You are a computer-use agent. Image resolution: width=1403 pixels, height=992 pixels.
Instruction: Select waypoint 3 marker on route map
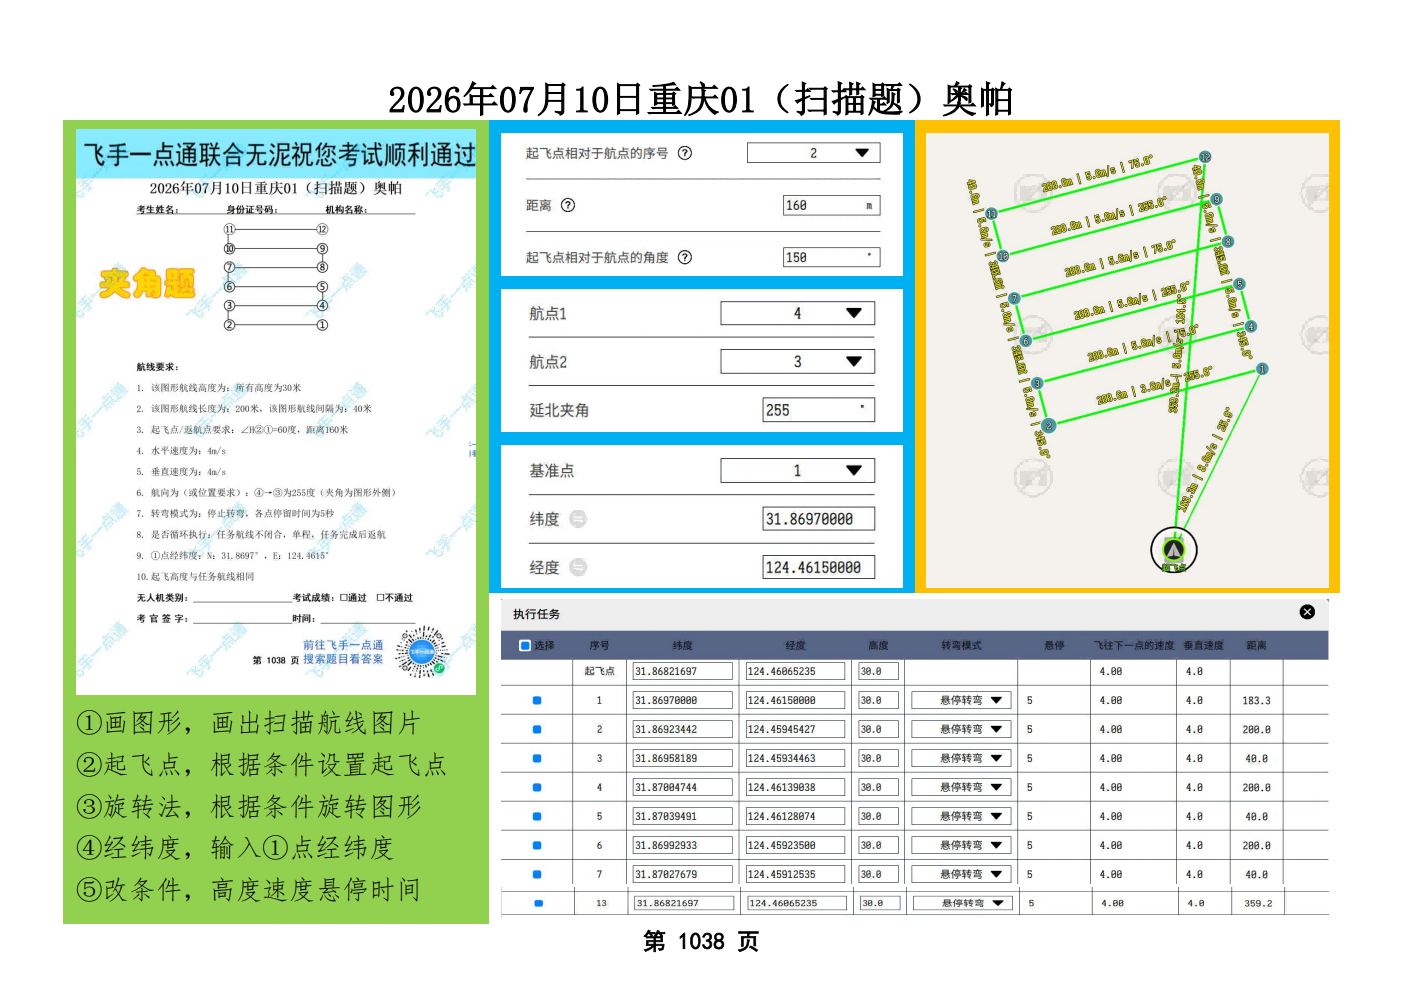click(x=1037, y=383)
